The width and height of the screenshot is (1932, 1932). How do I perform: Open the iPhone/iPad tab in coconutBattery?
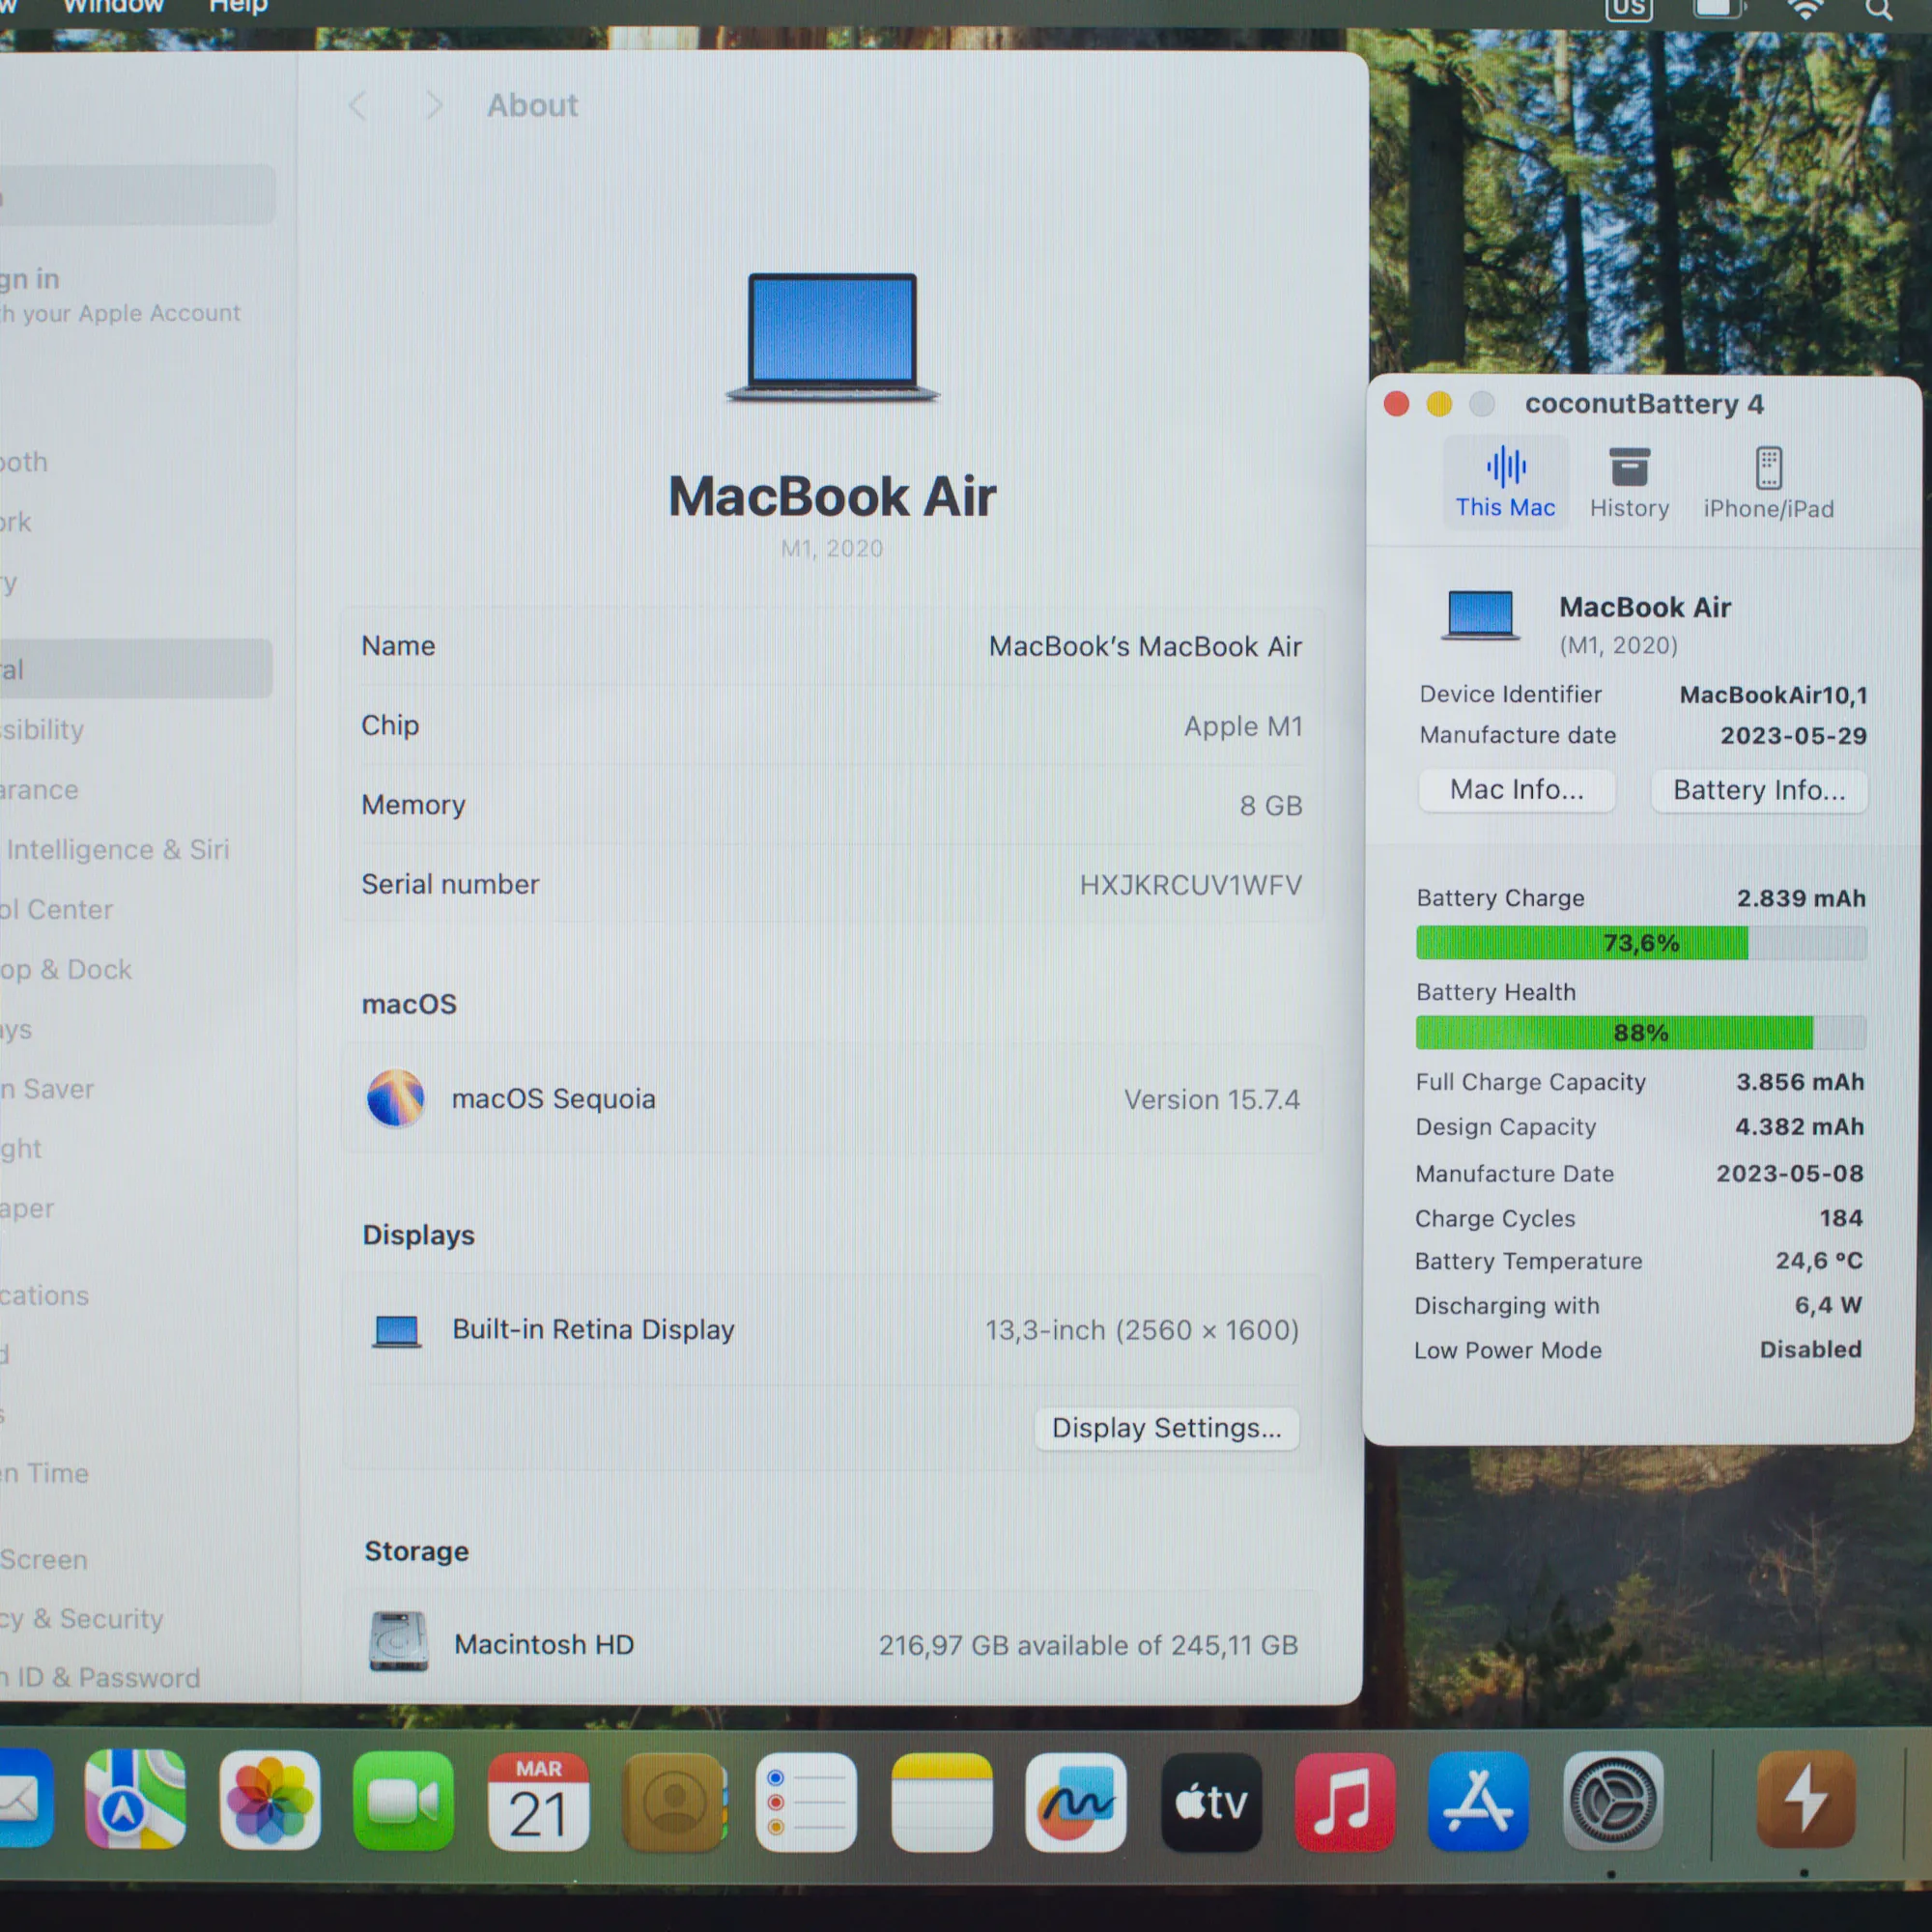pos(1768,483)
